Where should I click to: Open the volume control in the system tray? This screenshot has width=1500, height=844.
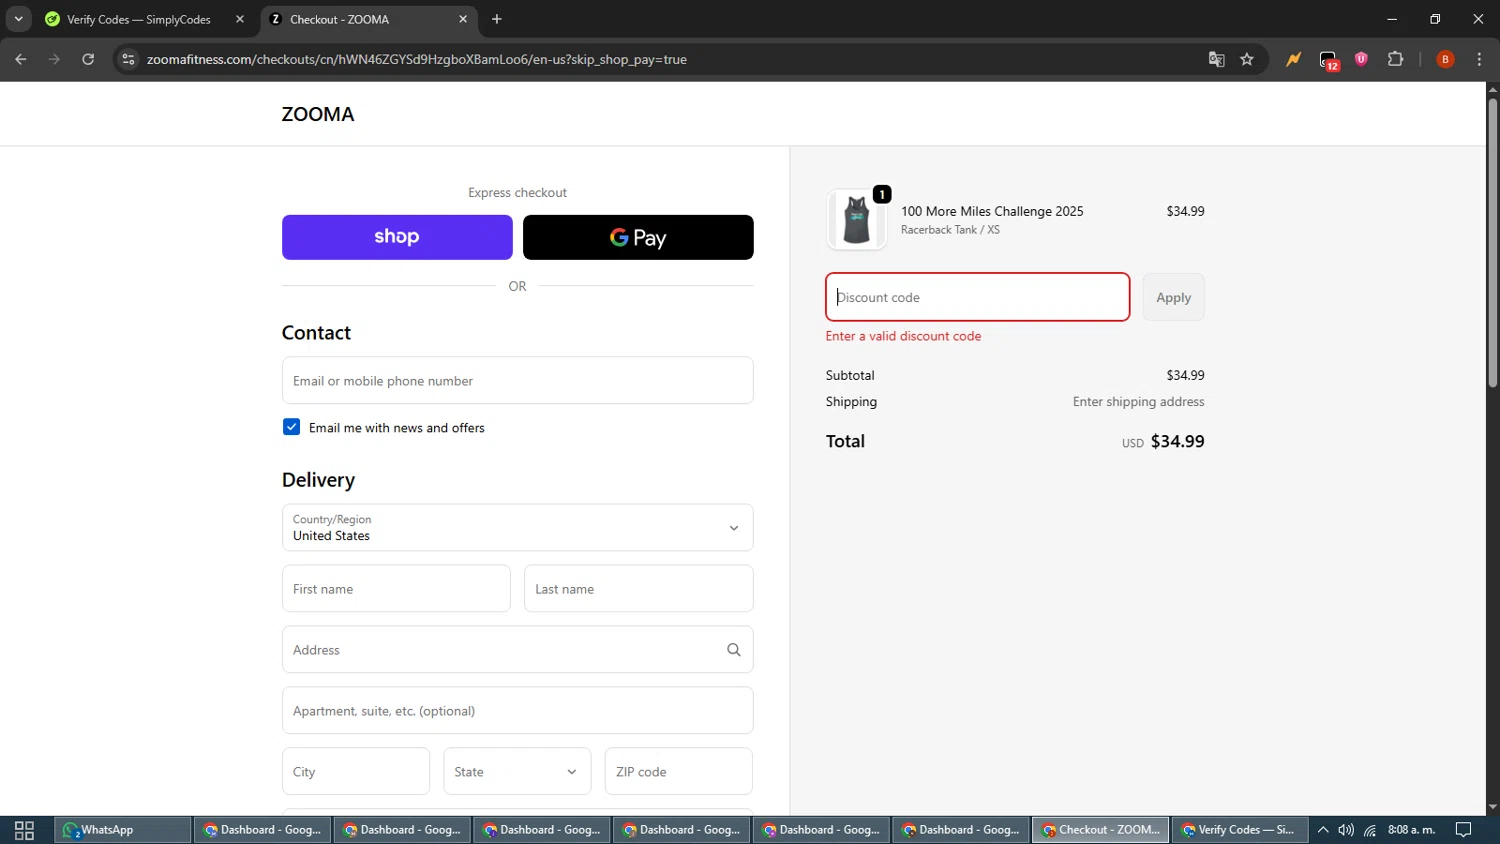(1346, 830)
